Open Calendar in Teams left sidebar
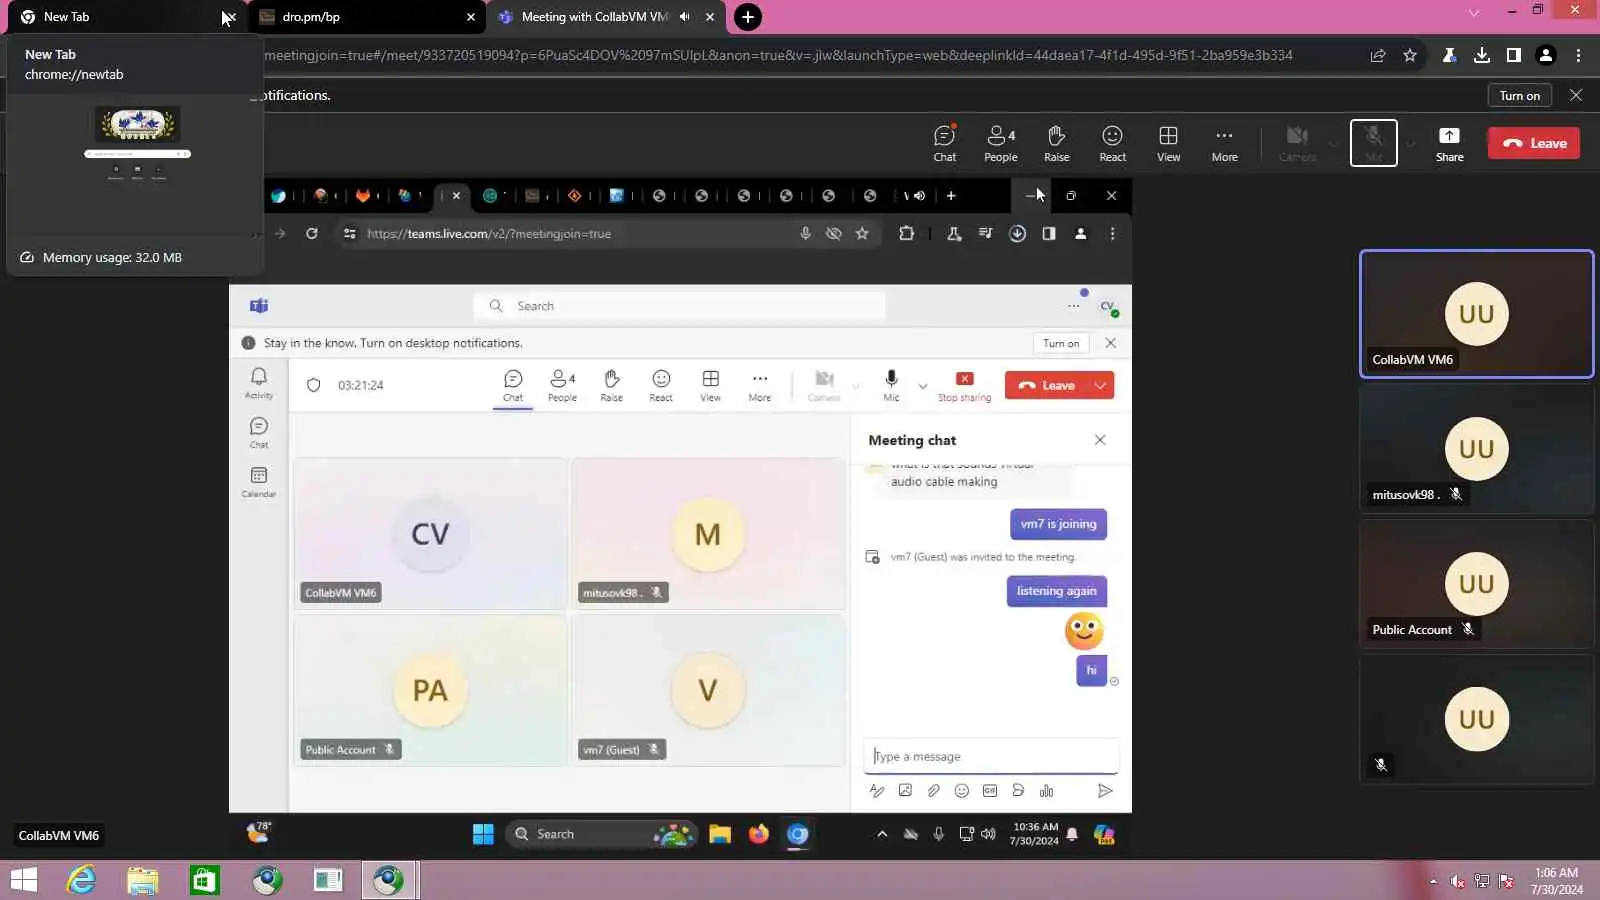This screenshot has height=900, width=1600. [259, 482]
